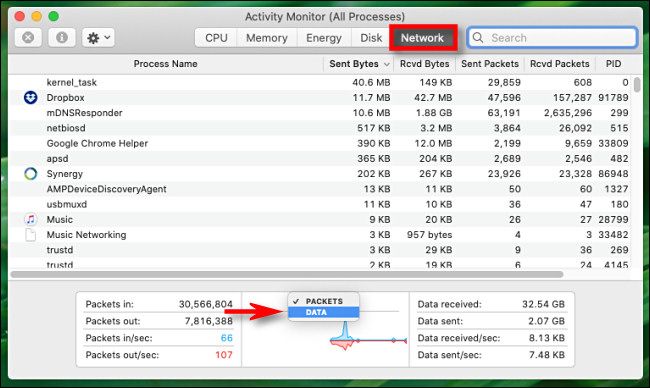Sort by Sent Bytes column header
This screenshot has height=388, width=650.
pos(358,64)
